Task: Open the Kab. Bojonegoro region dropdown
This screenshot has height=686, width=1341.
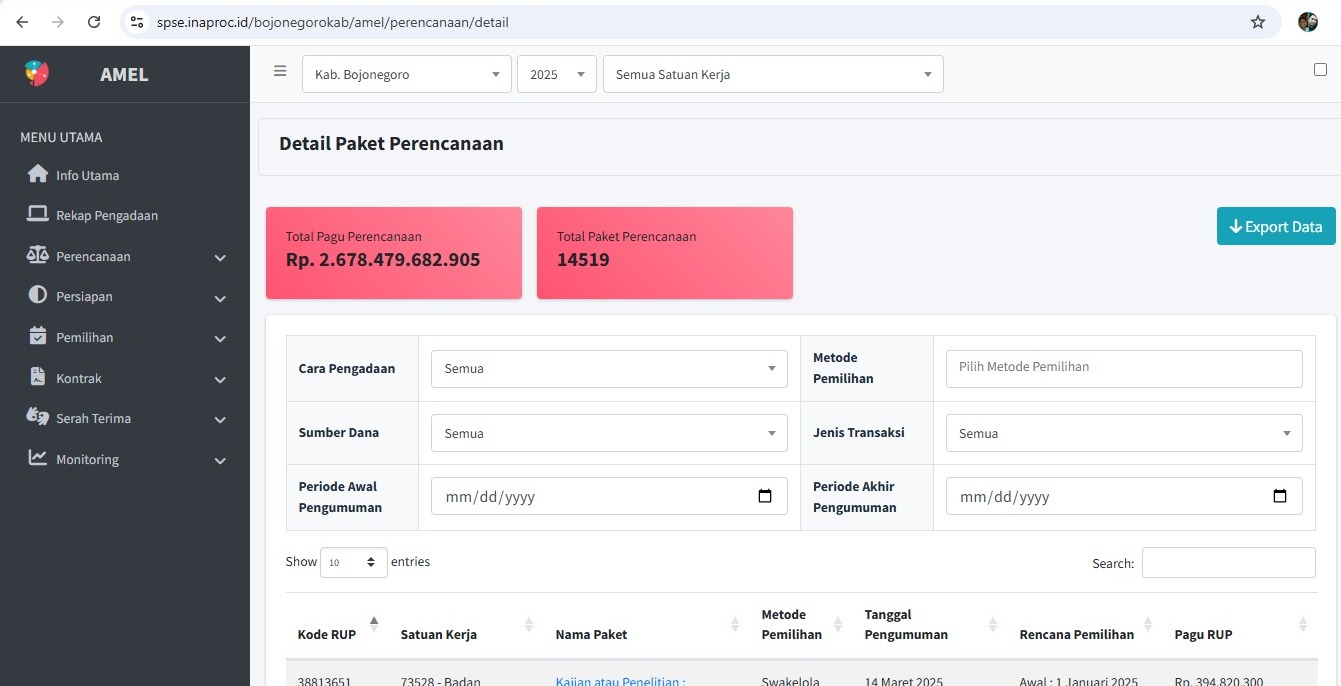Action: pyautogui.click(x=406, y=74)
